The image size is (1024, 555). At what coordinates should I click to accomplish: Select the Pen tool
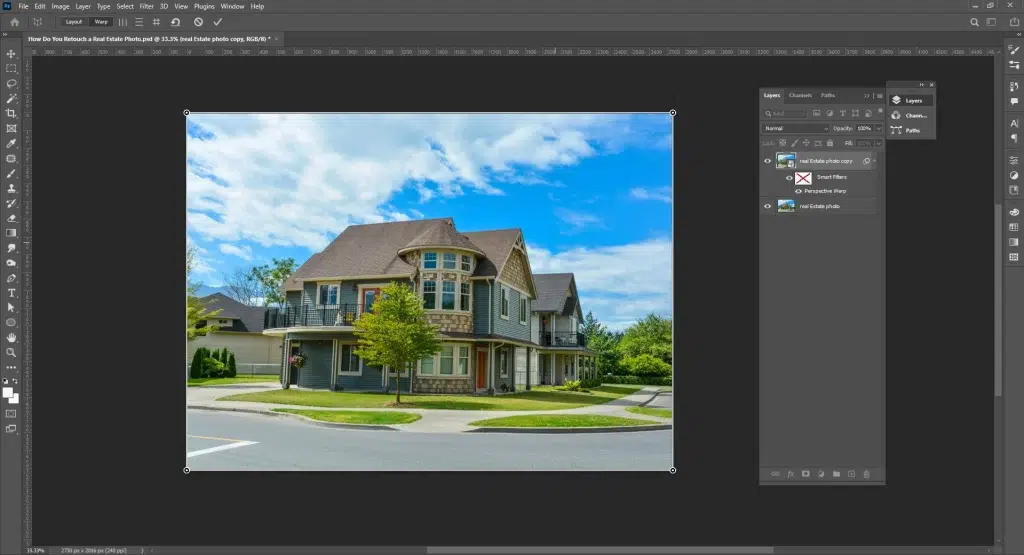point(11,278)
